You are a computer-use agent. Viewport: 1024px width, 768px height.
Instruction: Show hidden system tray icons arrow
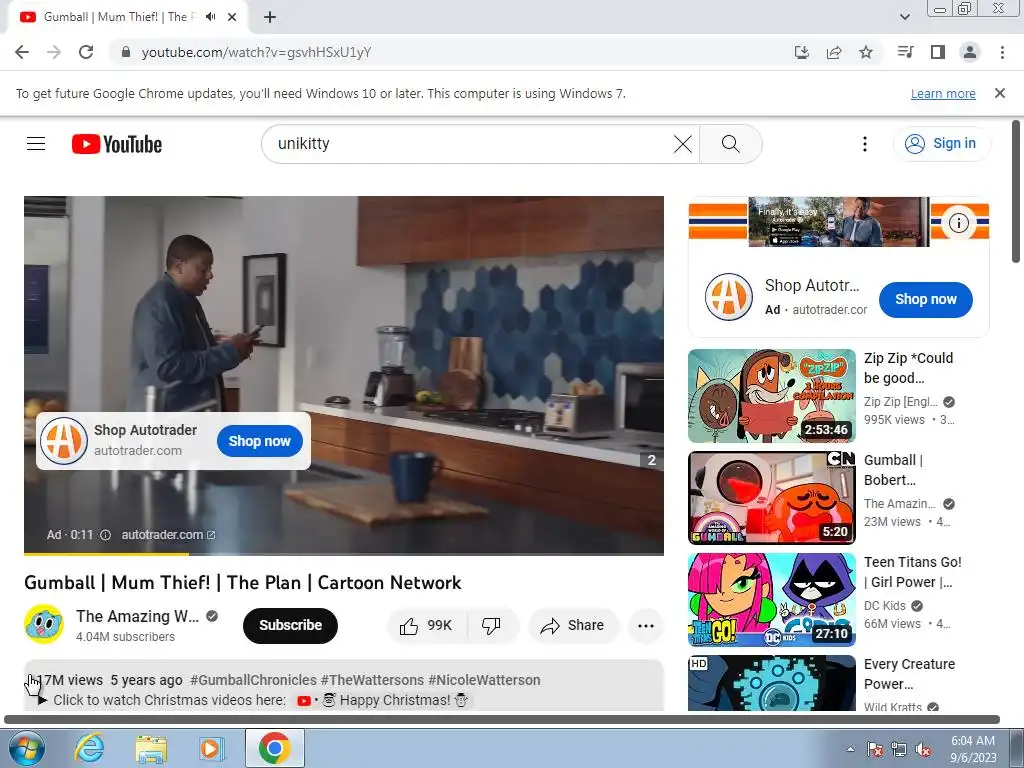[850, 749]
